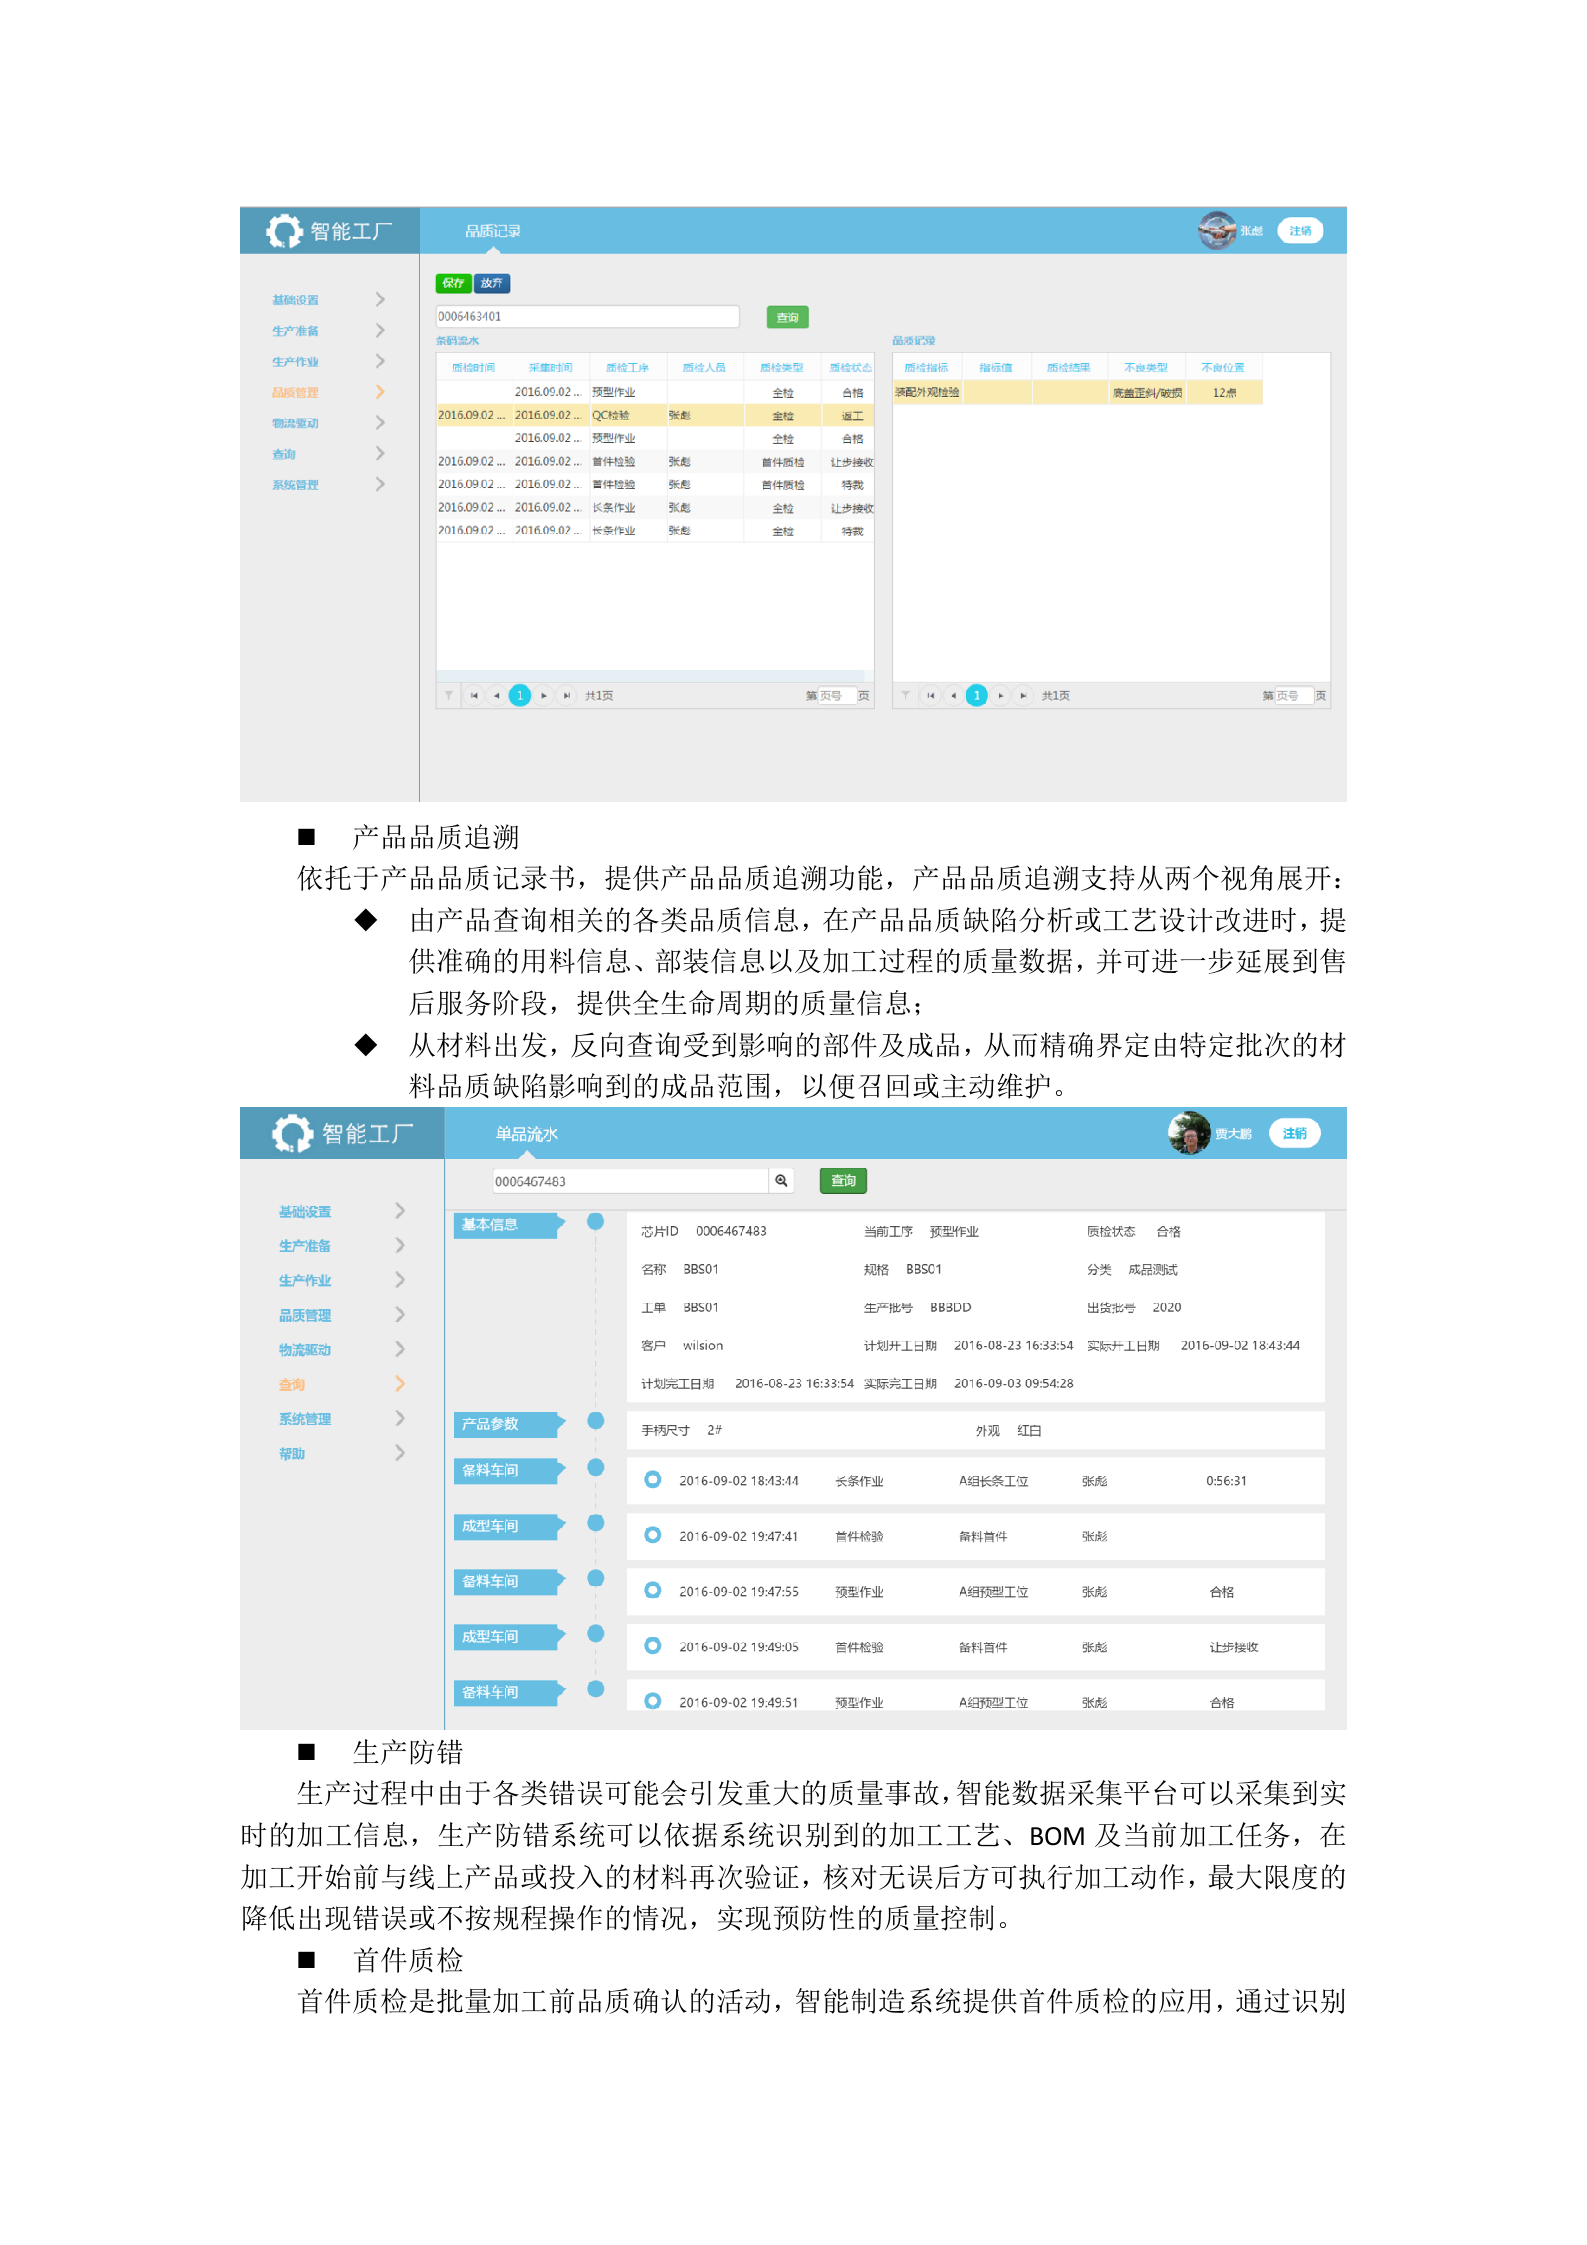Screen dimensions: 1587x2245
Task: Go to next page of the 条码流水 table
Action: click(x=544, y=695)
